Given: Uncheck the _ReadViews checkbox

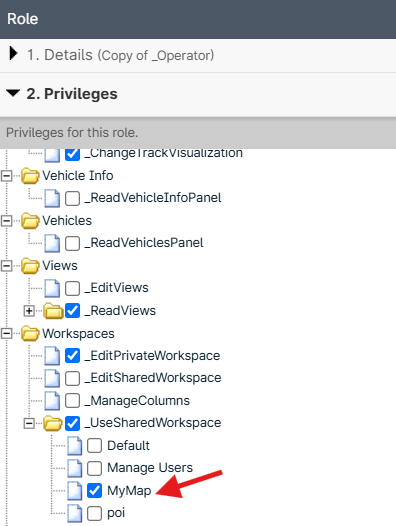Looking at the screenshot, I should pyautogui.click(x=72, y=311).
